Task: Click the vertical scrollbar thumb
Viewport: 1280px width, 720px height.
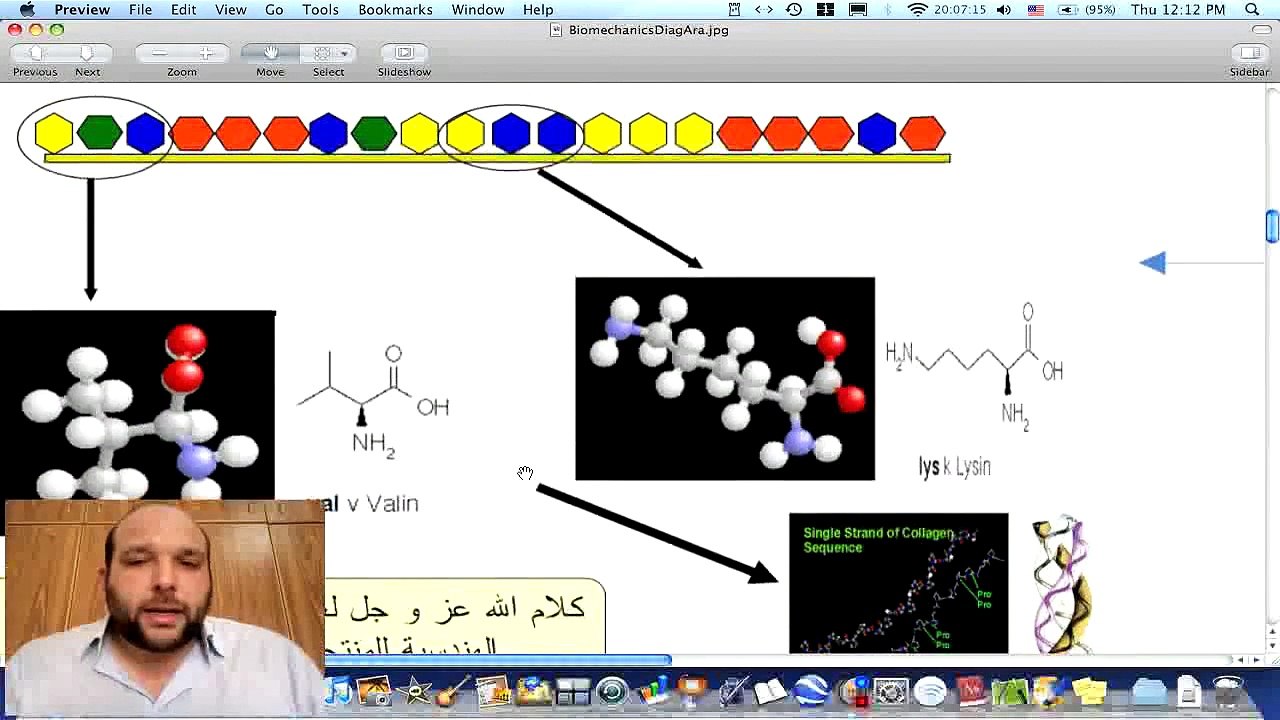Action: pos(1272,226)
